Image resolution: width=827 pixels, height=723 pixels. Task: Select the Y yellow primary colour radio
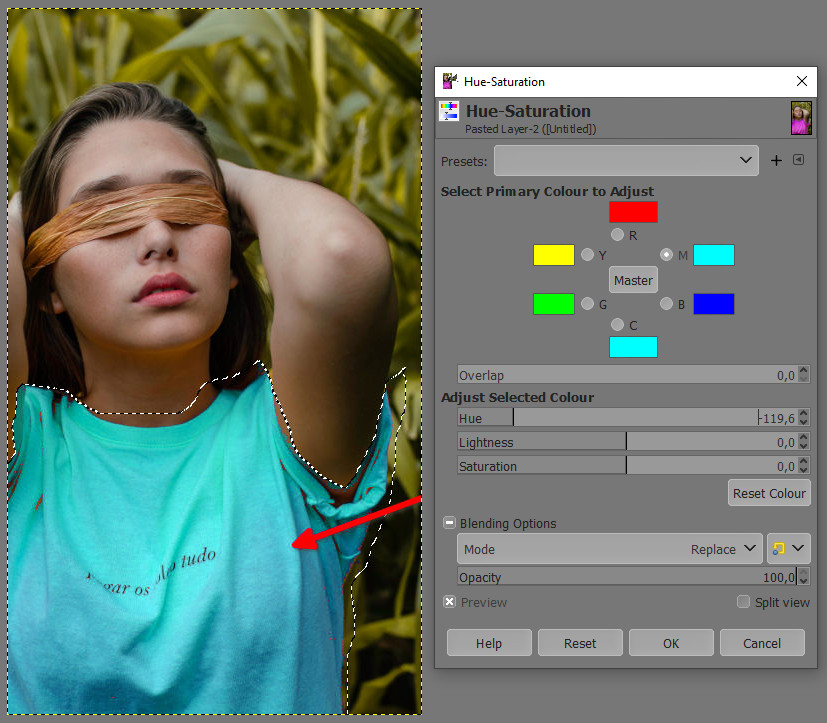(x=587, y=255)
